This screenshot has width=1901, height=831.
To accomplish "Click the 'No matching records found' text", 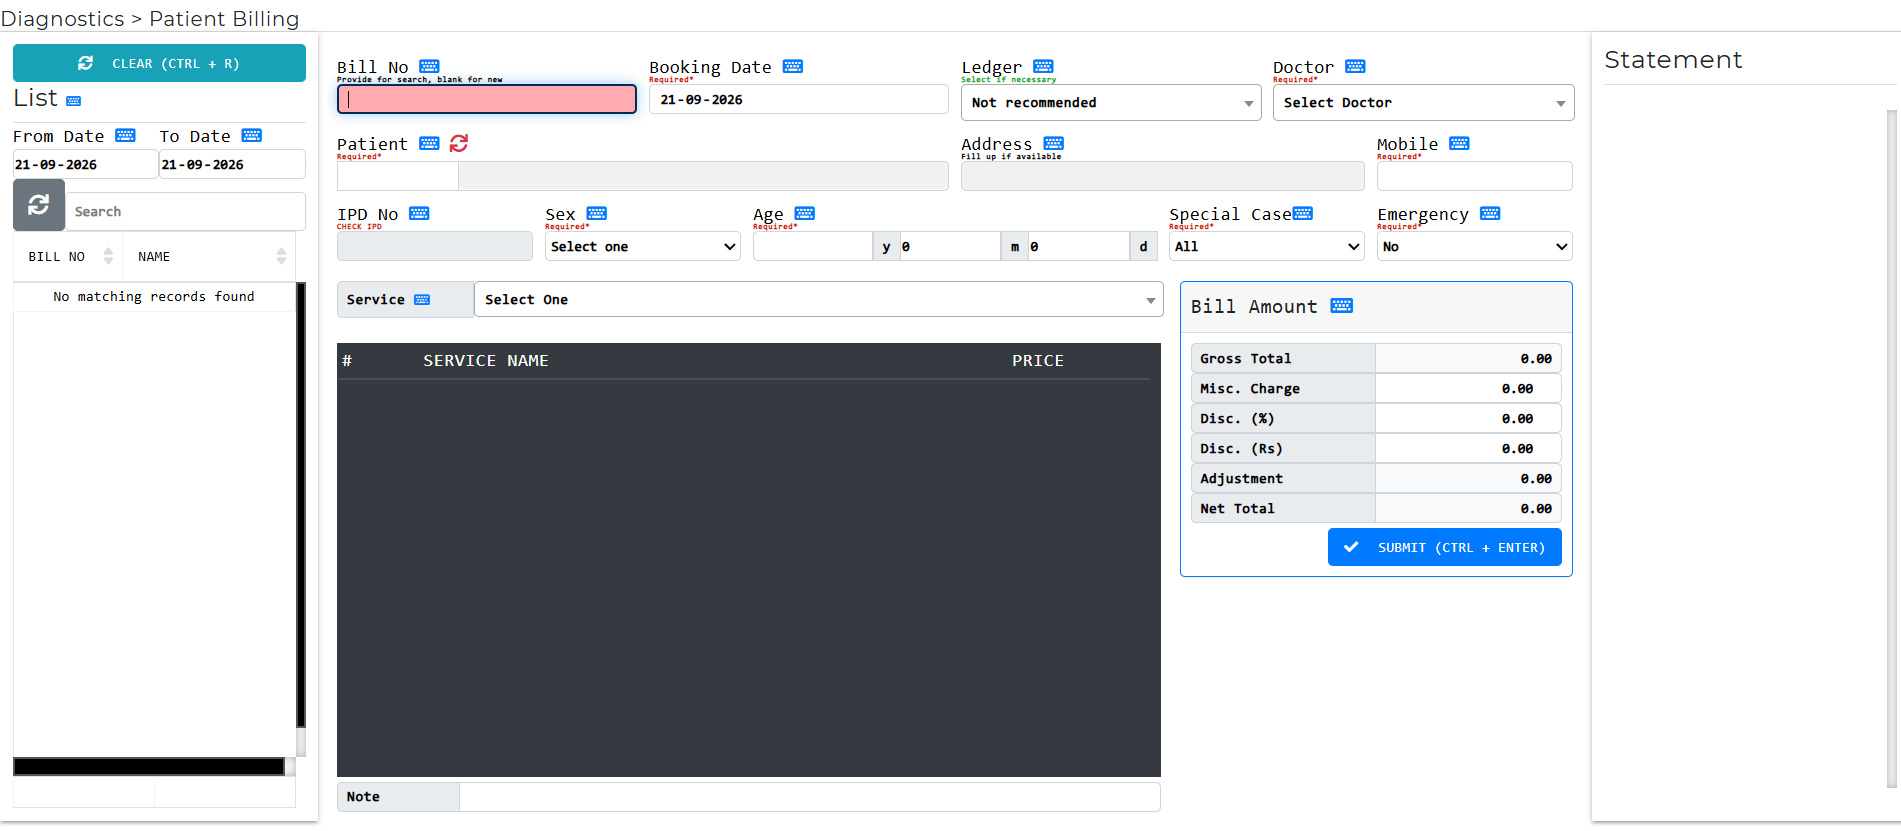I will click(x=154, y=297).
